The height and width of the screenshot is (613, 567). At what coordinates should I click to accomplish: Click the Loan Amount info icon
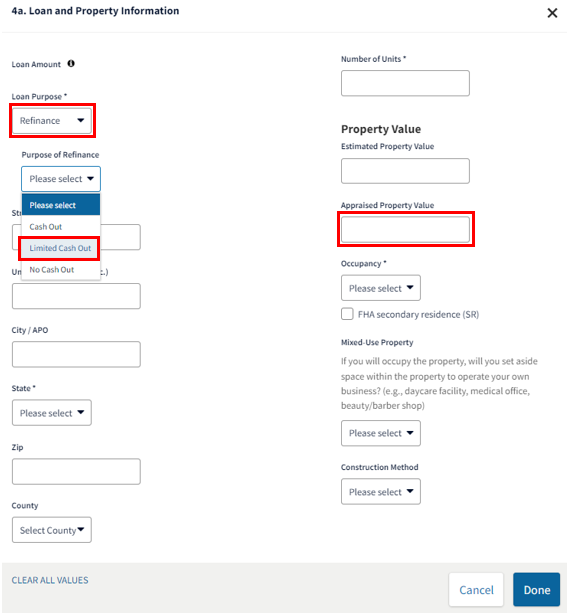(x=71, y=63)
